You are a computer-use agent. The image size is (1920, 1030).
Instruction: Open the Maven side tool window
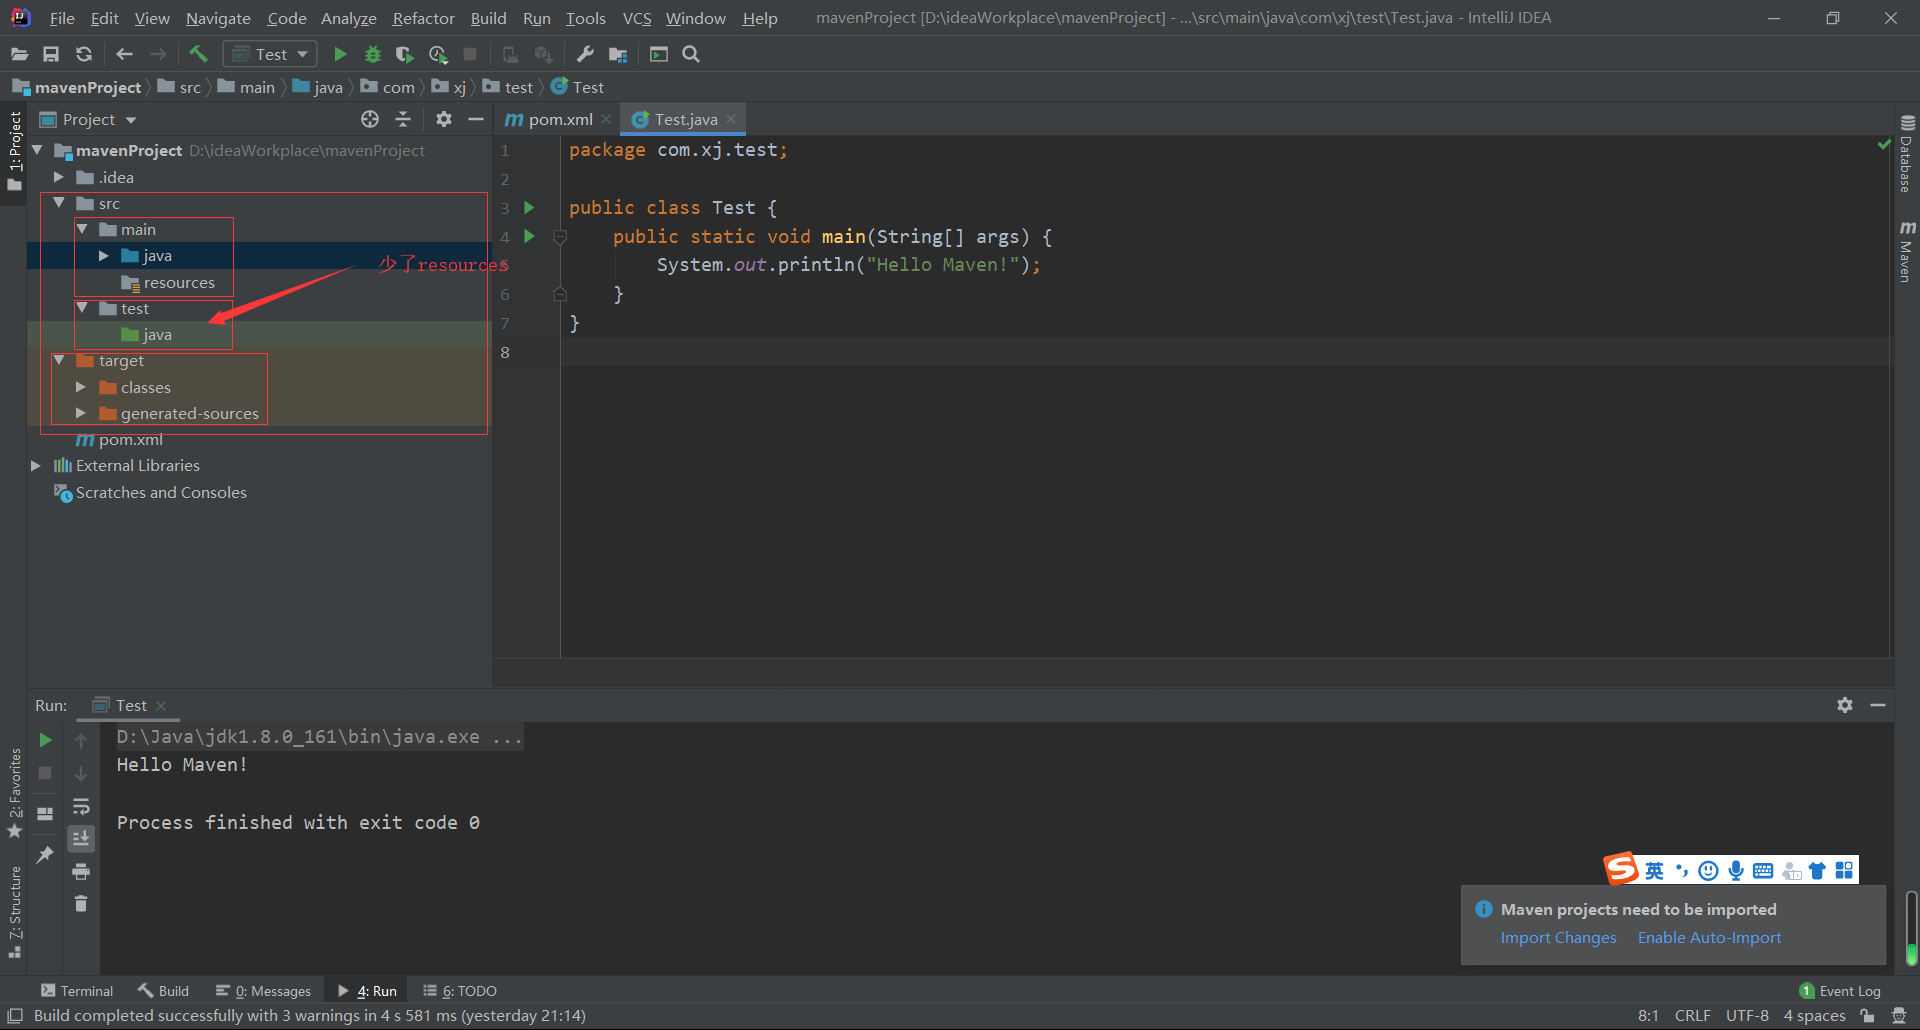tap(1907, 252)
